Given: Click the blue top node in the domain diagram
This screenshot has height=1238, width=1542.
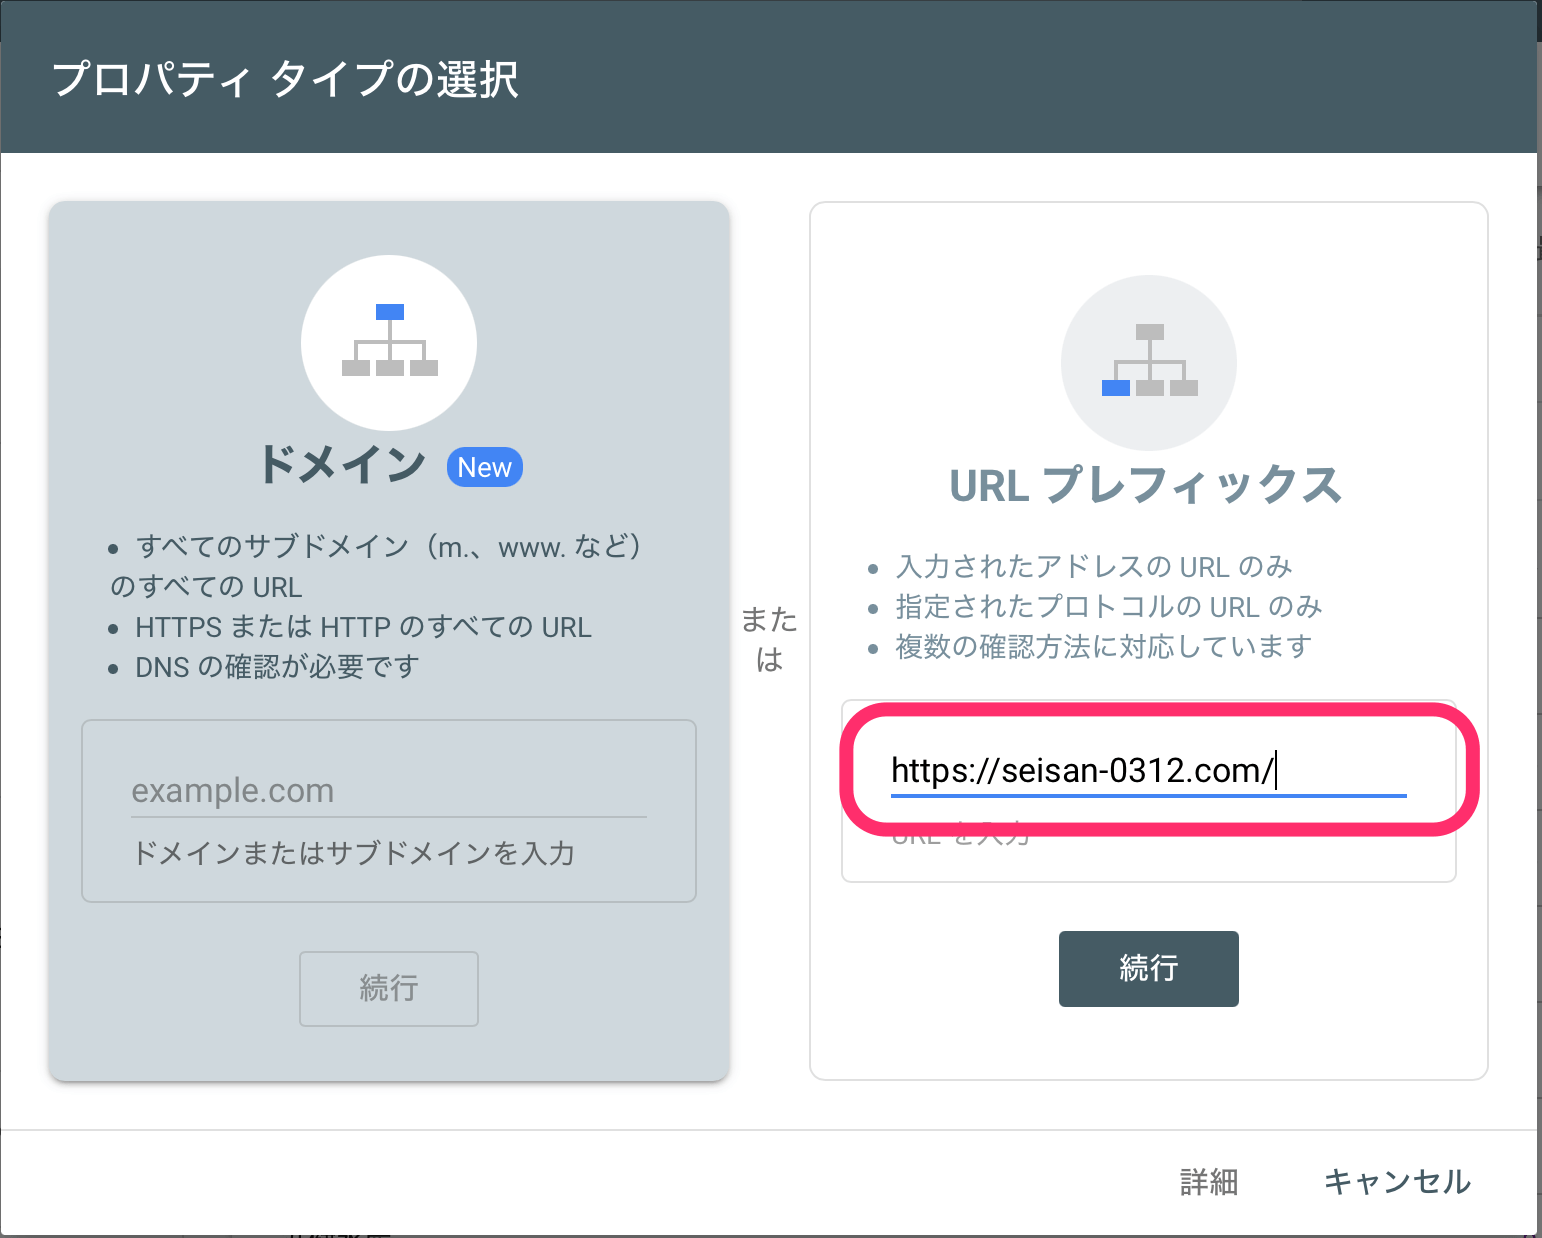Looking at the screenshot, I should [388, 311].
